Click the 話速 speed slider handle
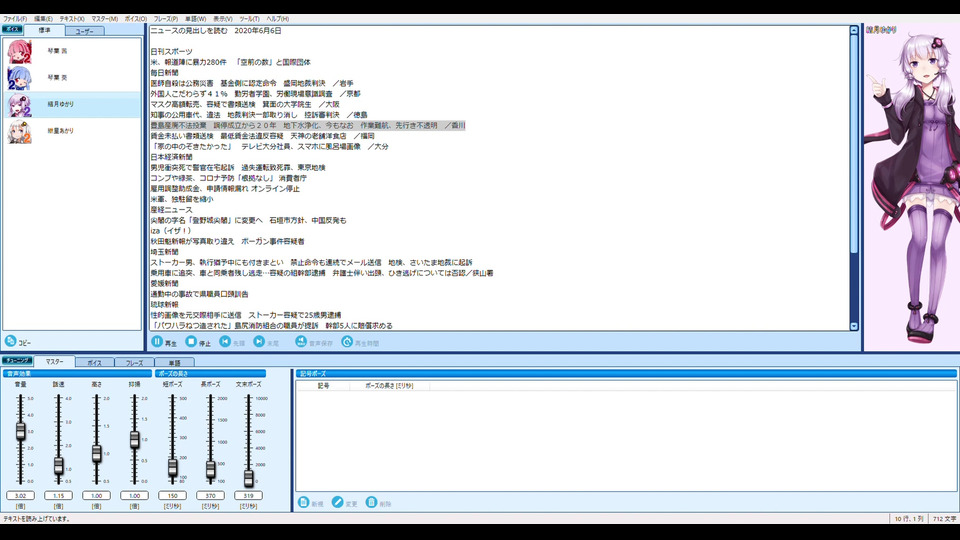 tap(59, 466)
